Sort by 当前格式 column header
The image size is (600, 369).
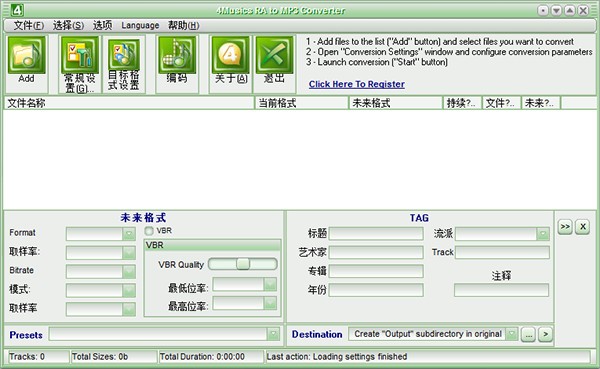pyautogui.click(x=302, y=103)
